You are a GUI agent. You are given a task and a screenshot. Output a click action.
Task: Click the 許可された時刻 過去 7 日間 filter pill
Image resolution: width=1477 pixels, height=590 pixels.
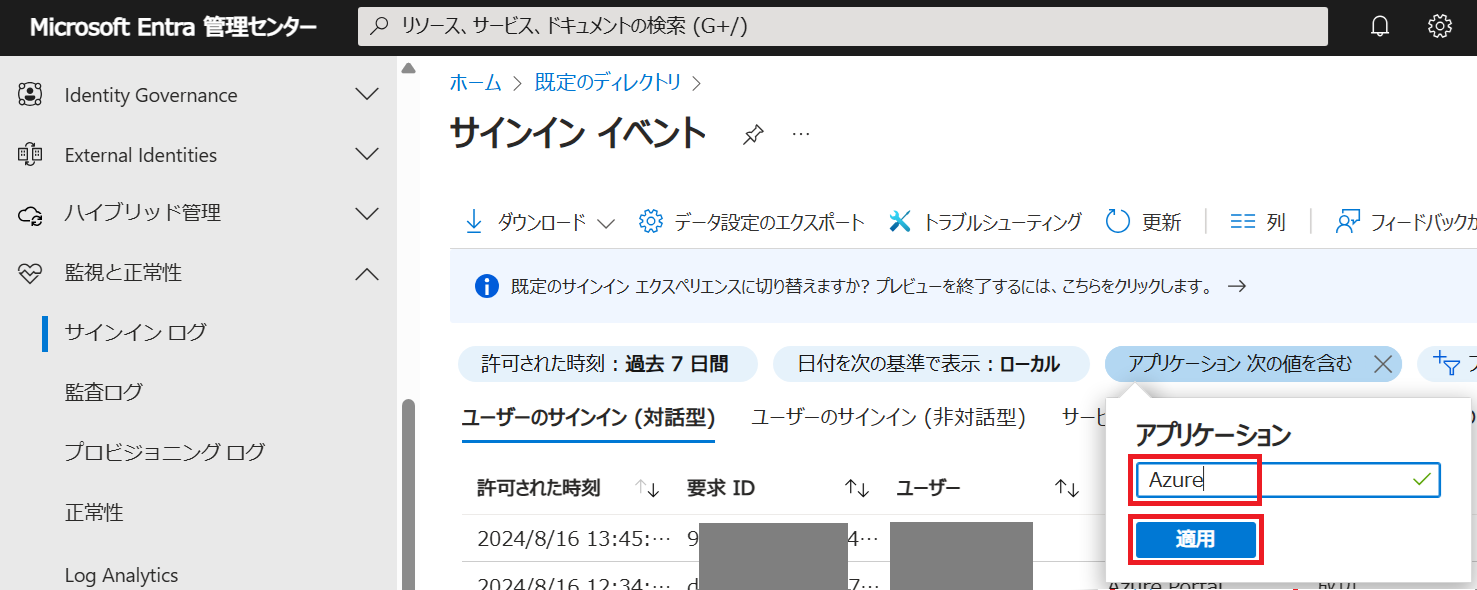608,364
